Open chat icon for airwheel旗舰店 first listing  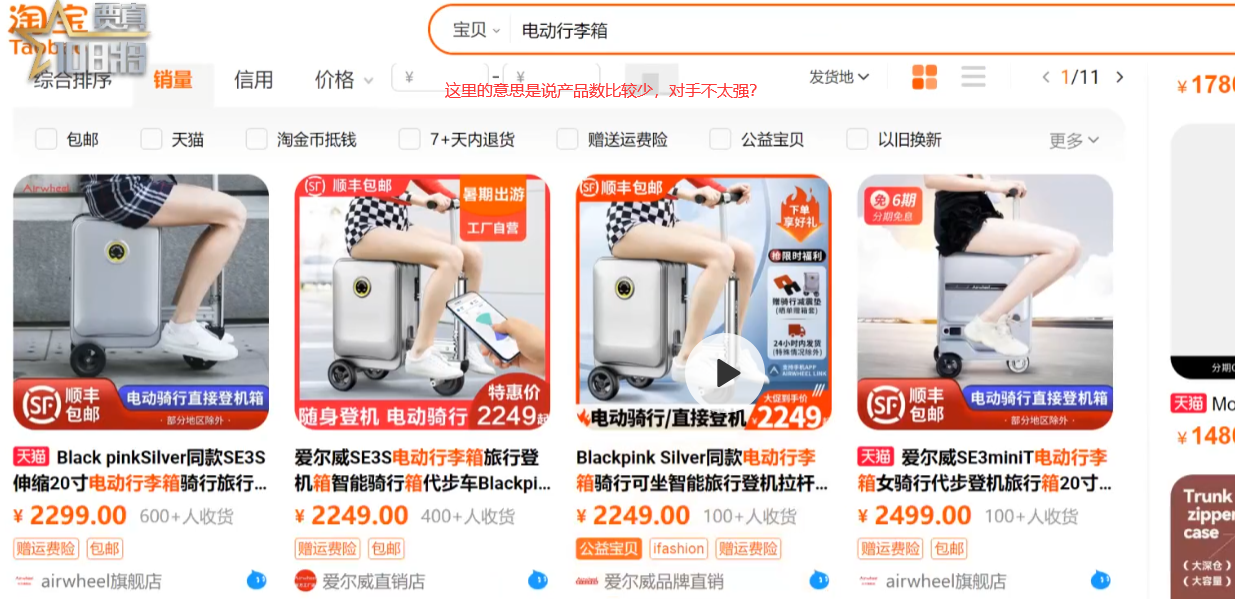click(257, 579)
